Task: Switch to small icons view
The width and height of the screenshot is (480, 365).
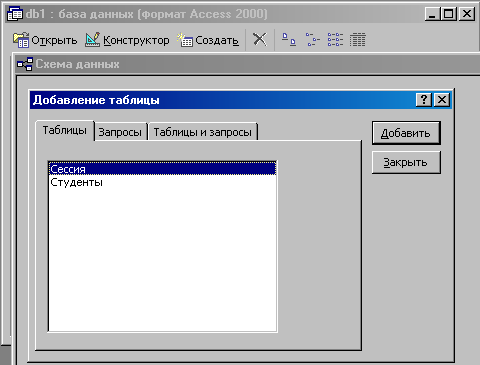Action: (x=312, y=39)
